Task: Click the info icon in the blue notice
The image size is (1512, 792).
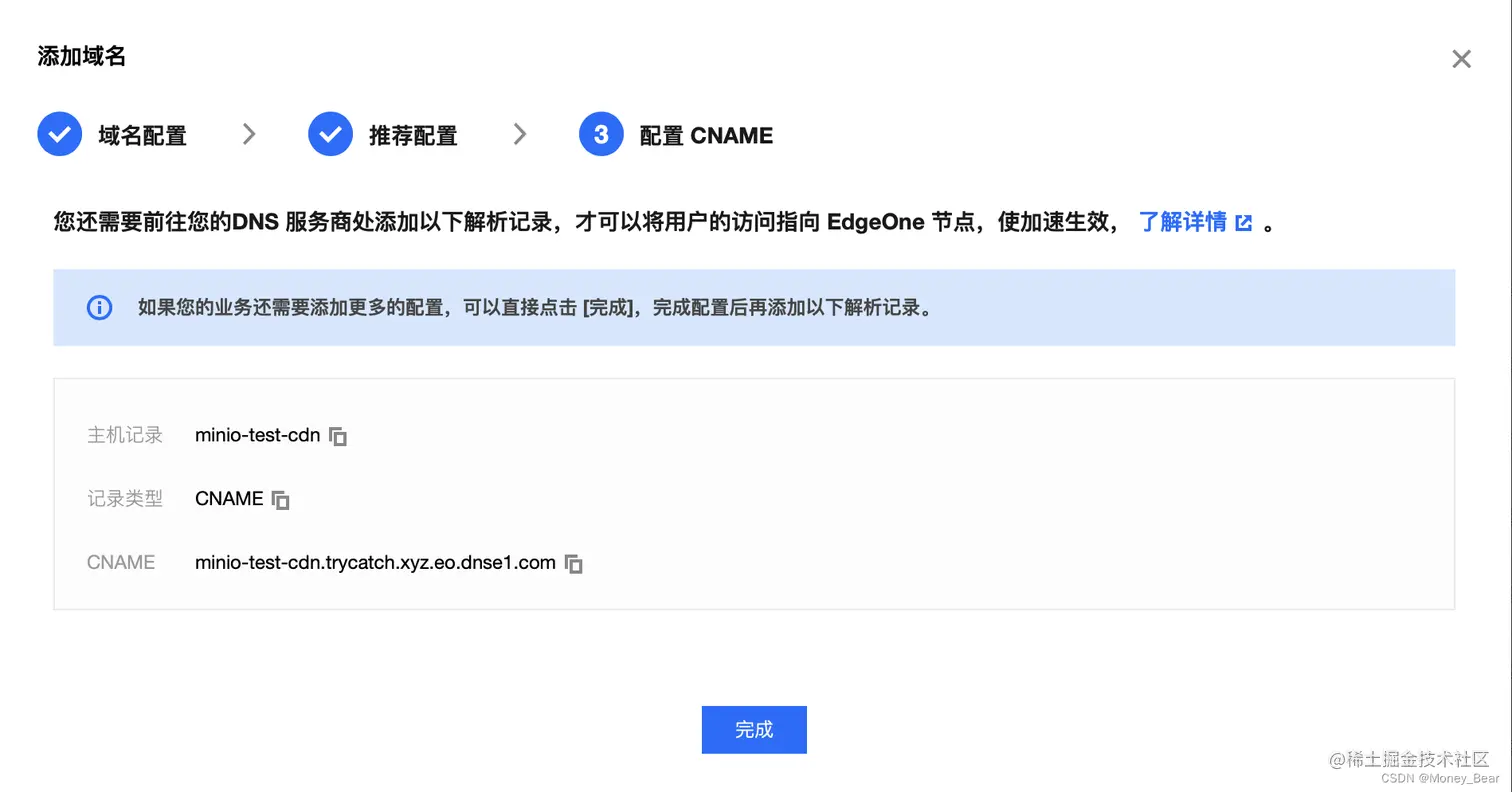Action: point(99,307)
